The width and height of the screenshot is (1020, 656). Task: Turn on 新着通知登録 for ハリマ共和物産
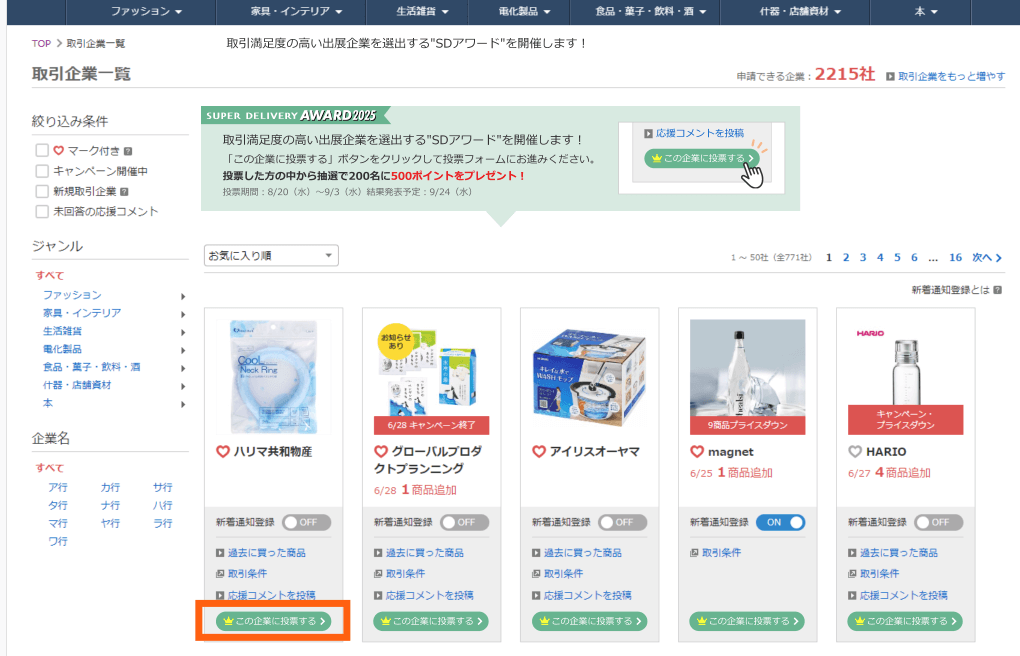click(306, 523)
